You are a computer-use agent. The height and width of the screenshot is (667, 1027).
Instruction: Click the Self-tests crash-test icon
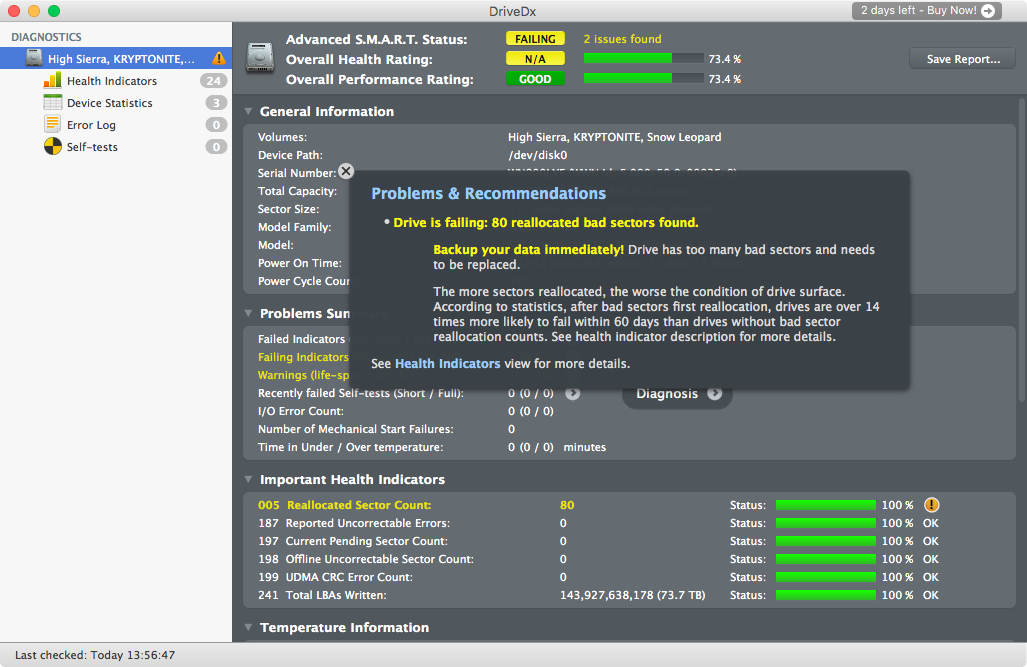tap(52, 147)
